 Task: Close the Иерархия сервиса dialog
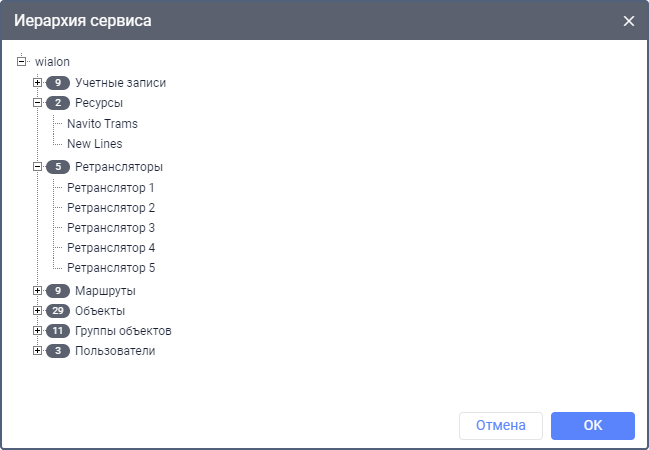click(x=629, y=21)
